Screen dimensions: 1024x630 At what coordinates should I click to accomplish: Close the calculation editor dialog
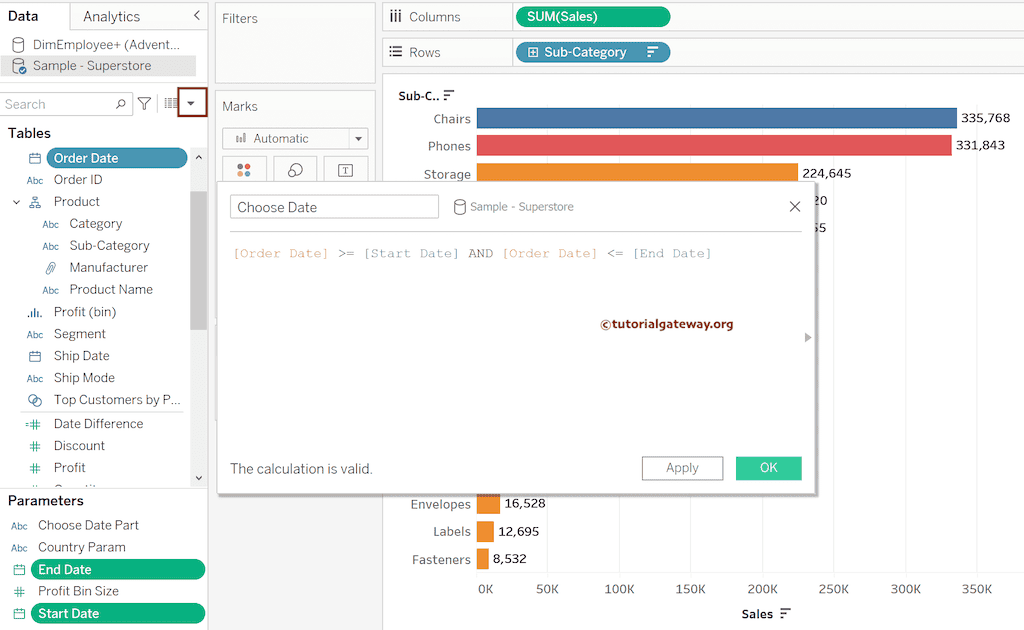[x=795, y=207]
